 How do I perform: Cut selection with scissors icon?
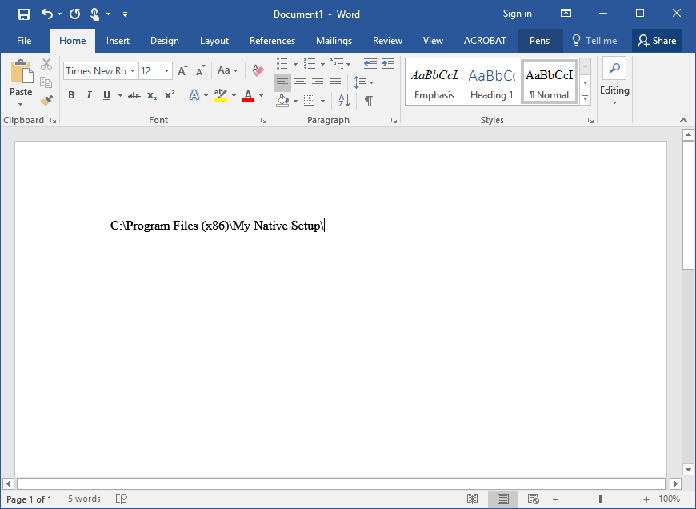[x=46, y=64]
